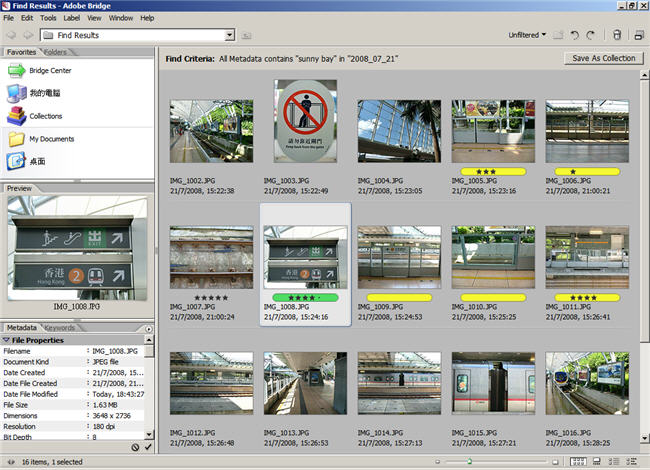Open Bridge Center in Favorites
The height and width of the screenshot is (470, 650).
click(x=50, y=70)
